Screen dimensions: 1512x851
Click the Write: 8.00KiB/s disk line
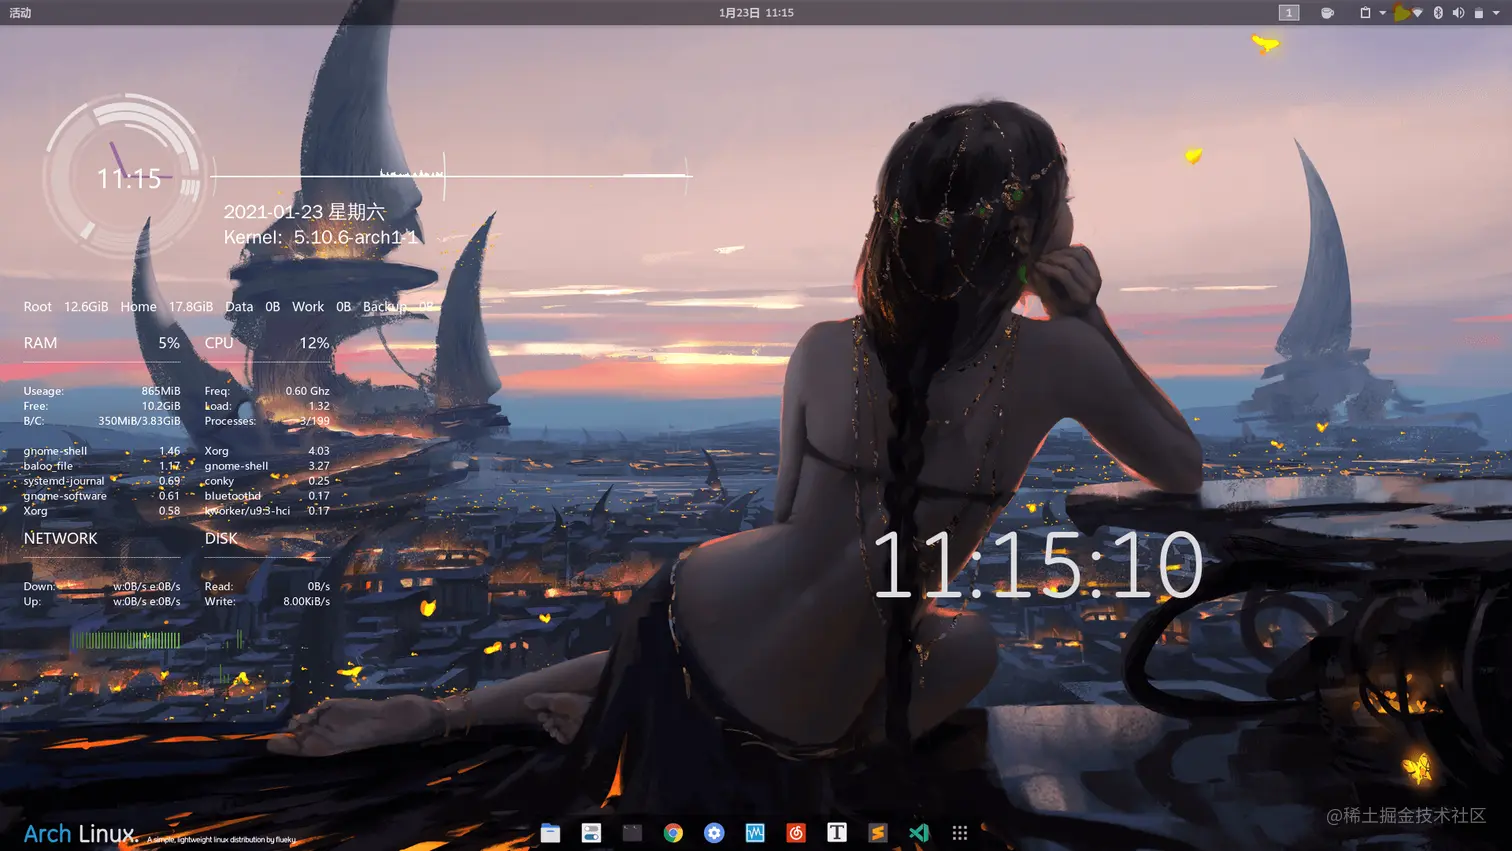pyautogui.click(x=267, y=602)
